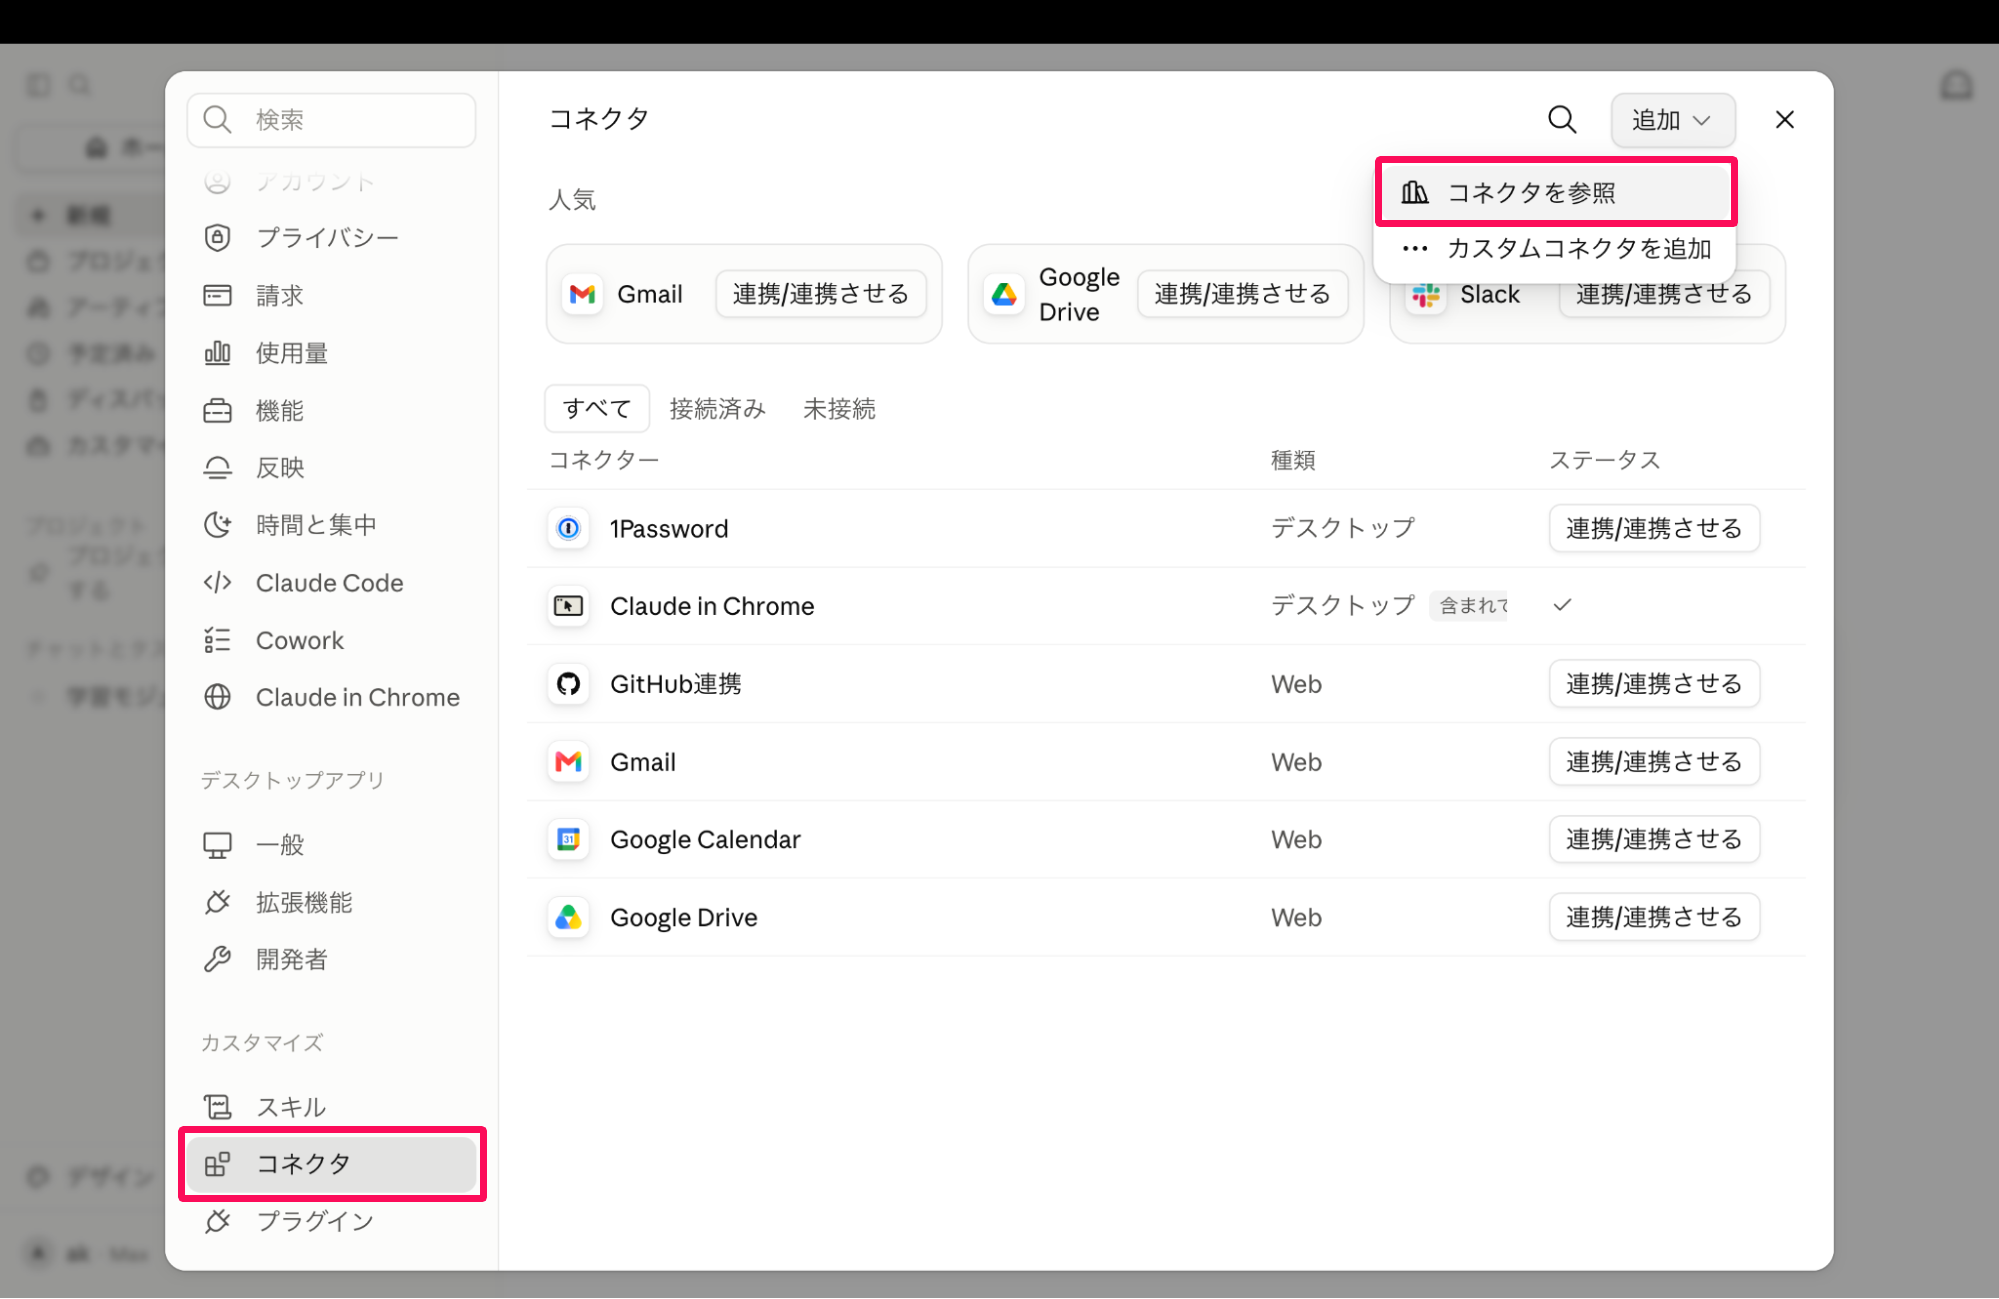Click the Google Calendar connector name
The height and width of the screenshot is (1299, 1999).
click(x=705, y=839)
